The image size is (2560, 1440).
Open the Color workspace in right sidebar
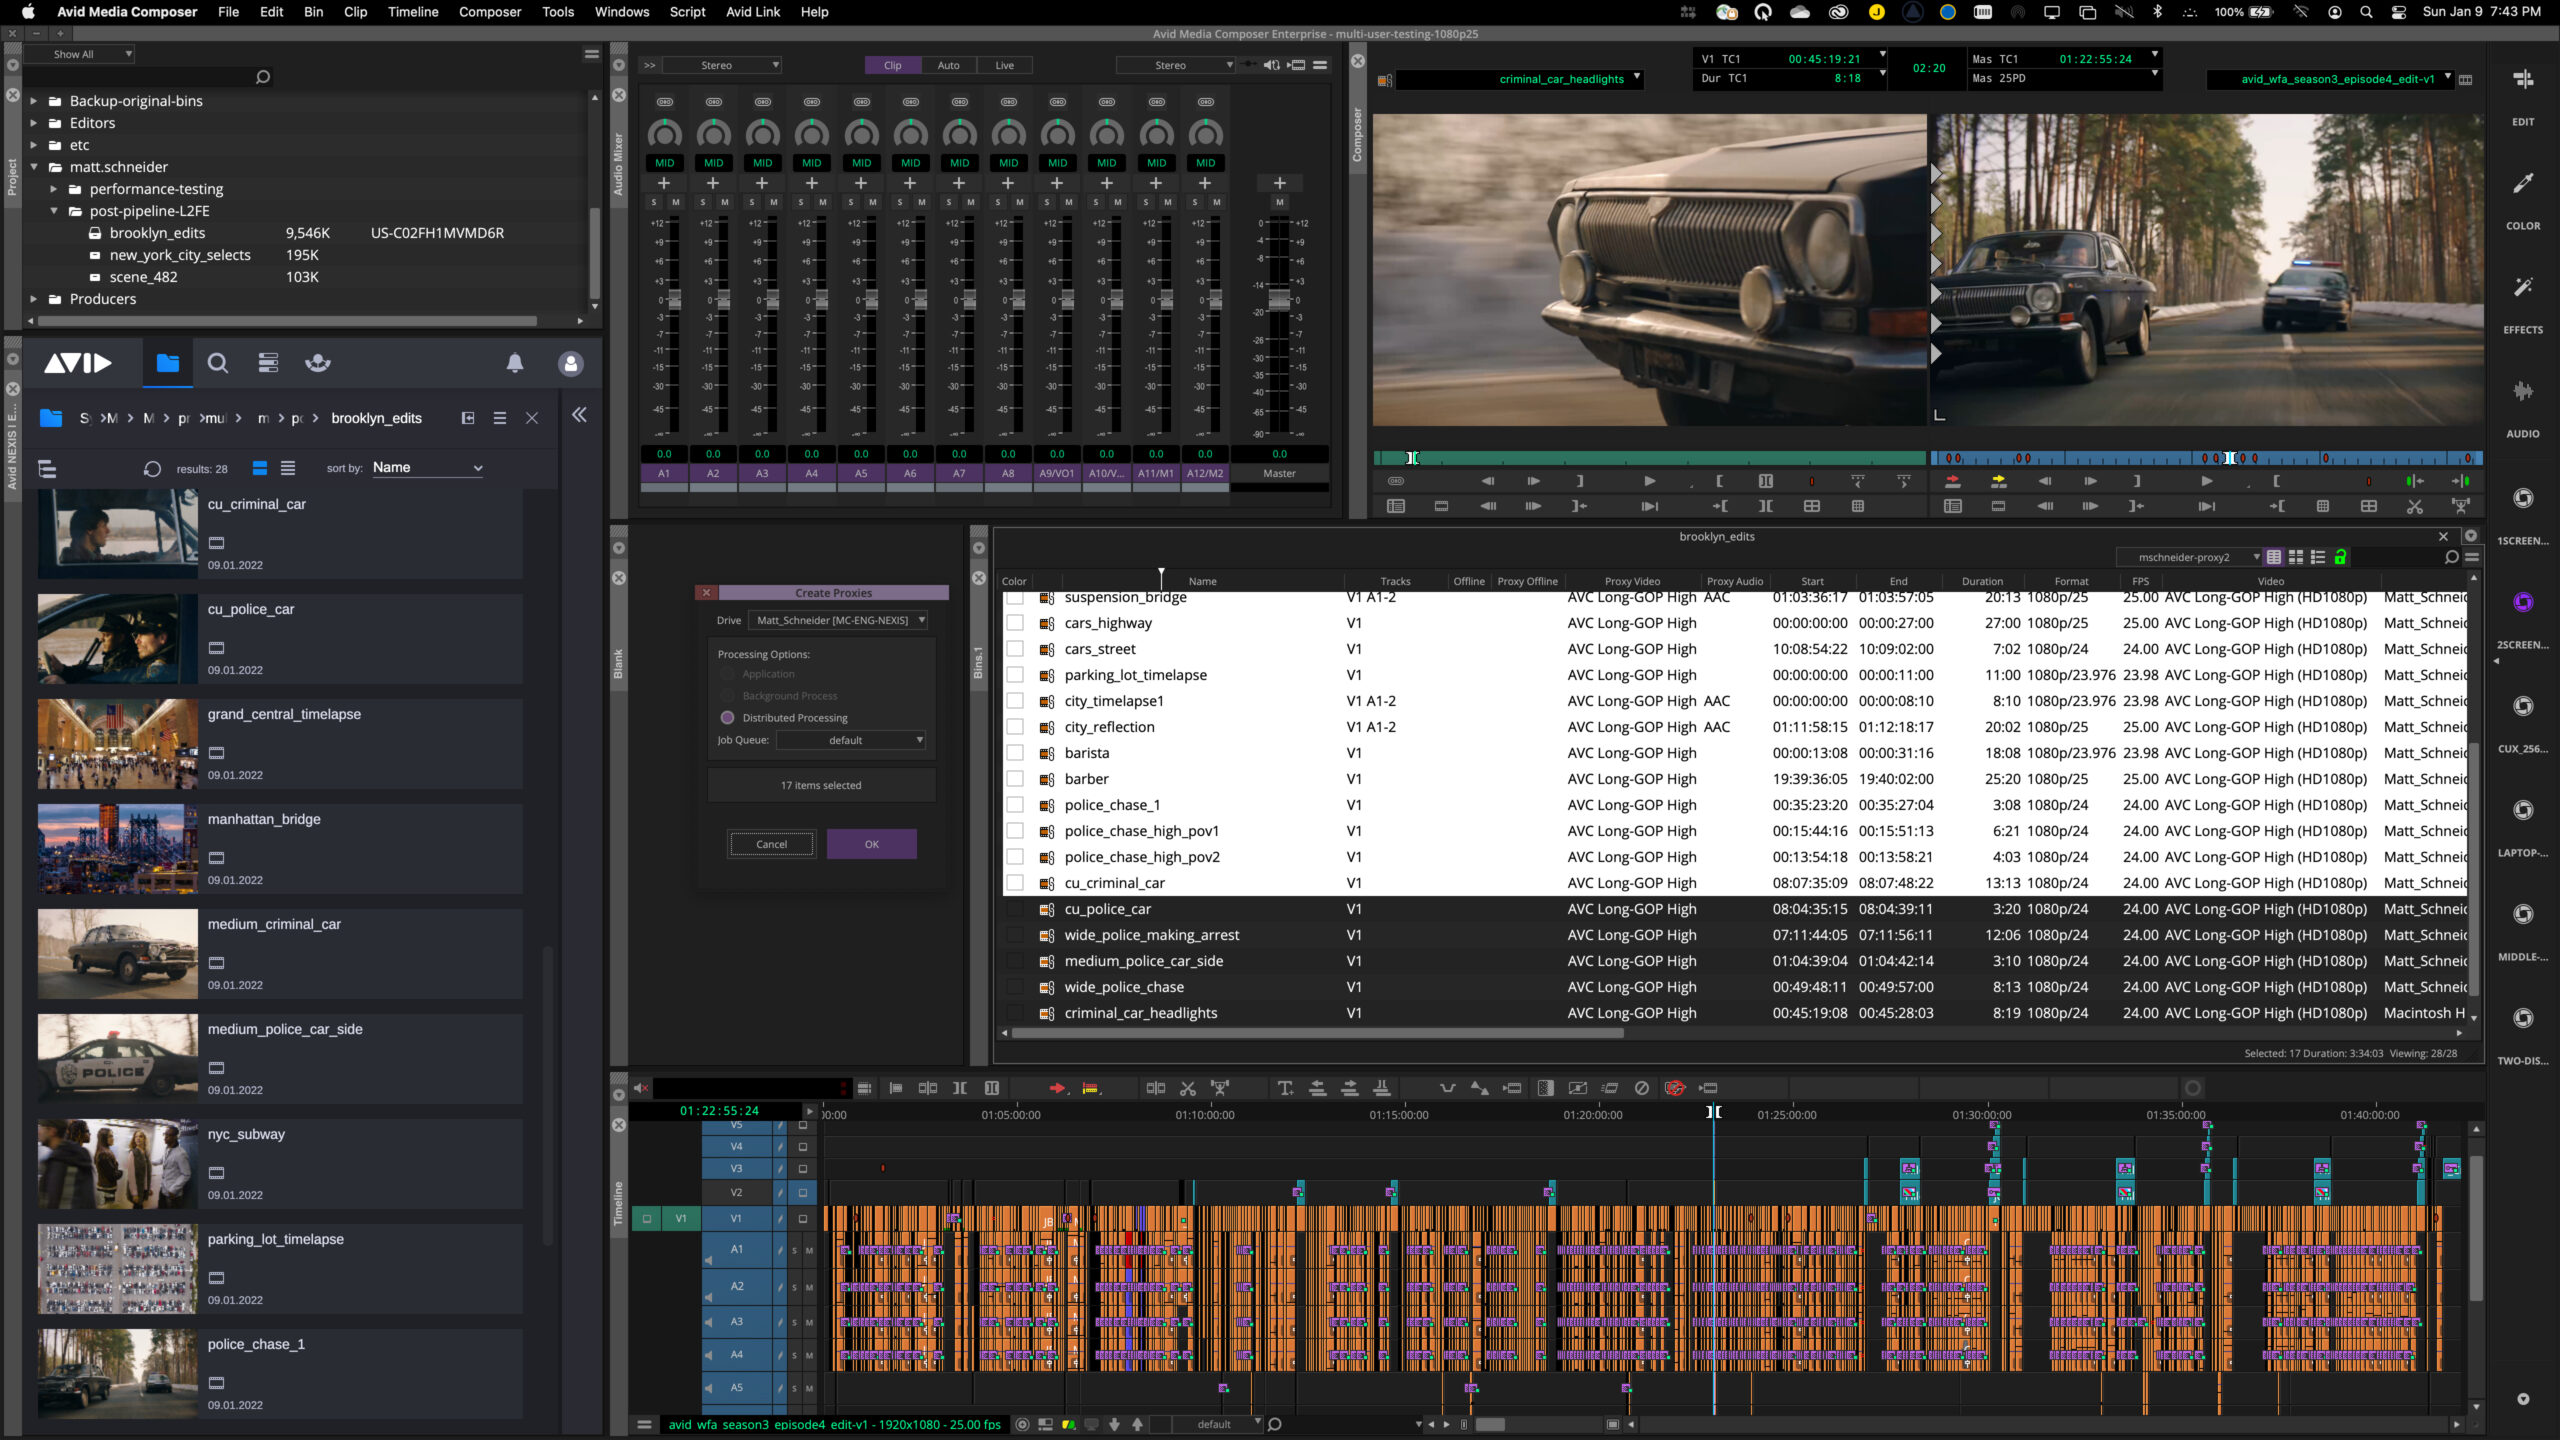(2522, 185)
